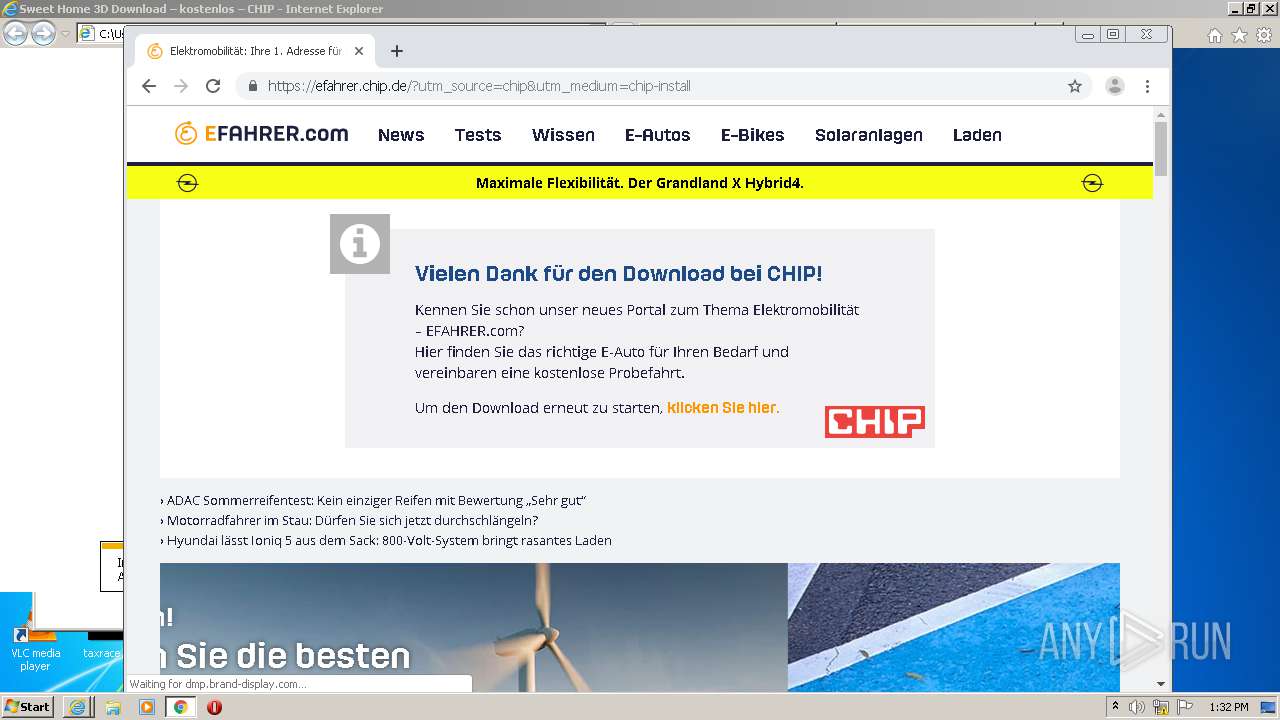
Task: Open the E-Autos section
Action: [x=657, y=135]
